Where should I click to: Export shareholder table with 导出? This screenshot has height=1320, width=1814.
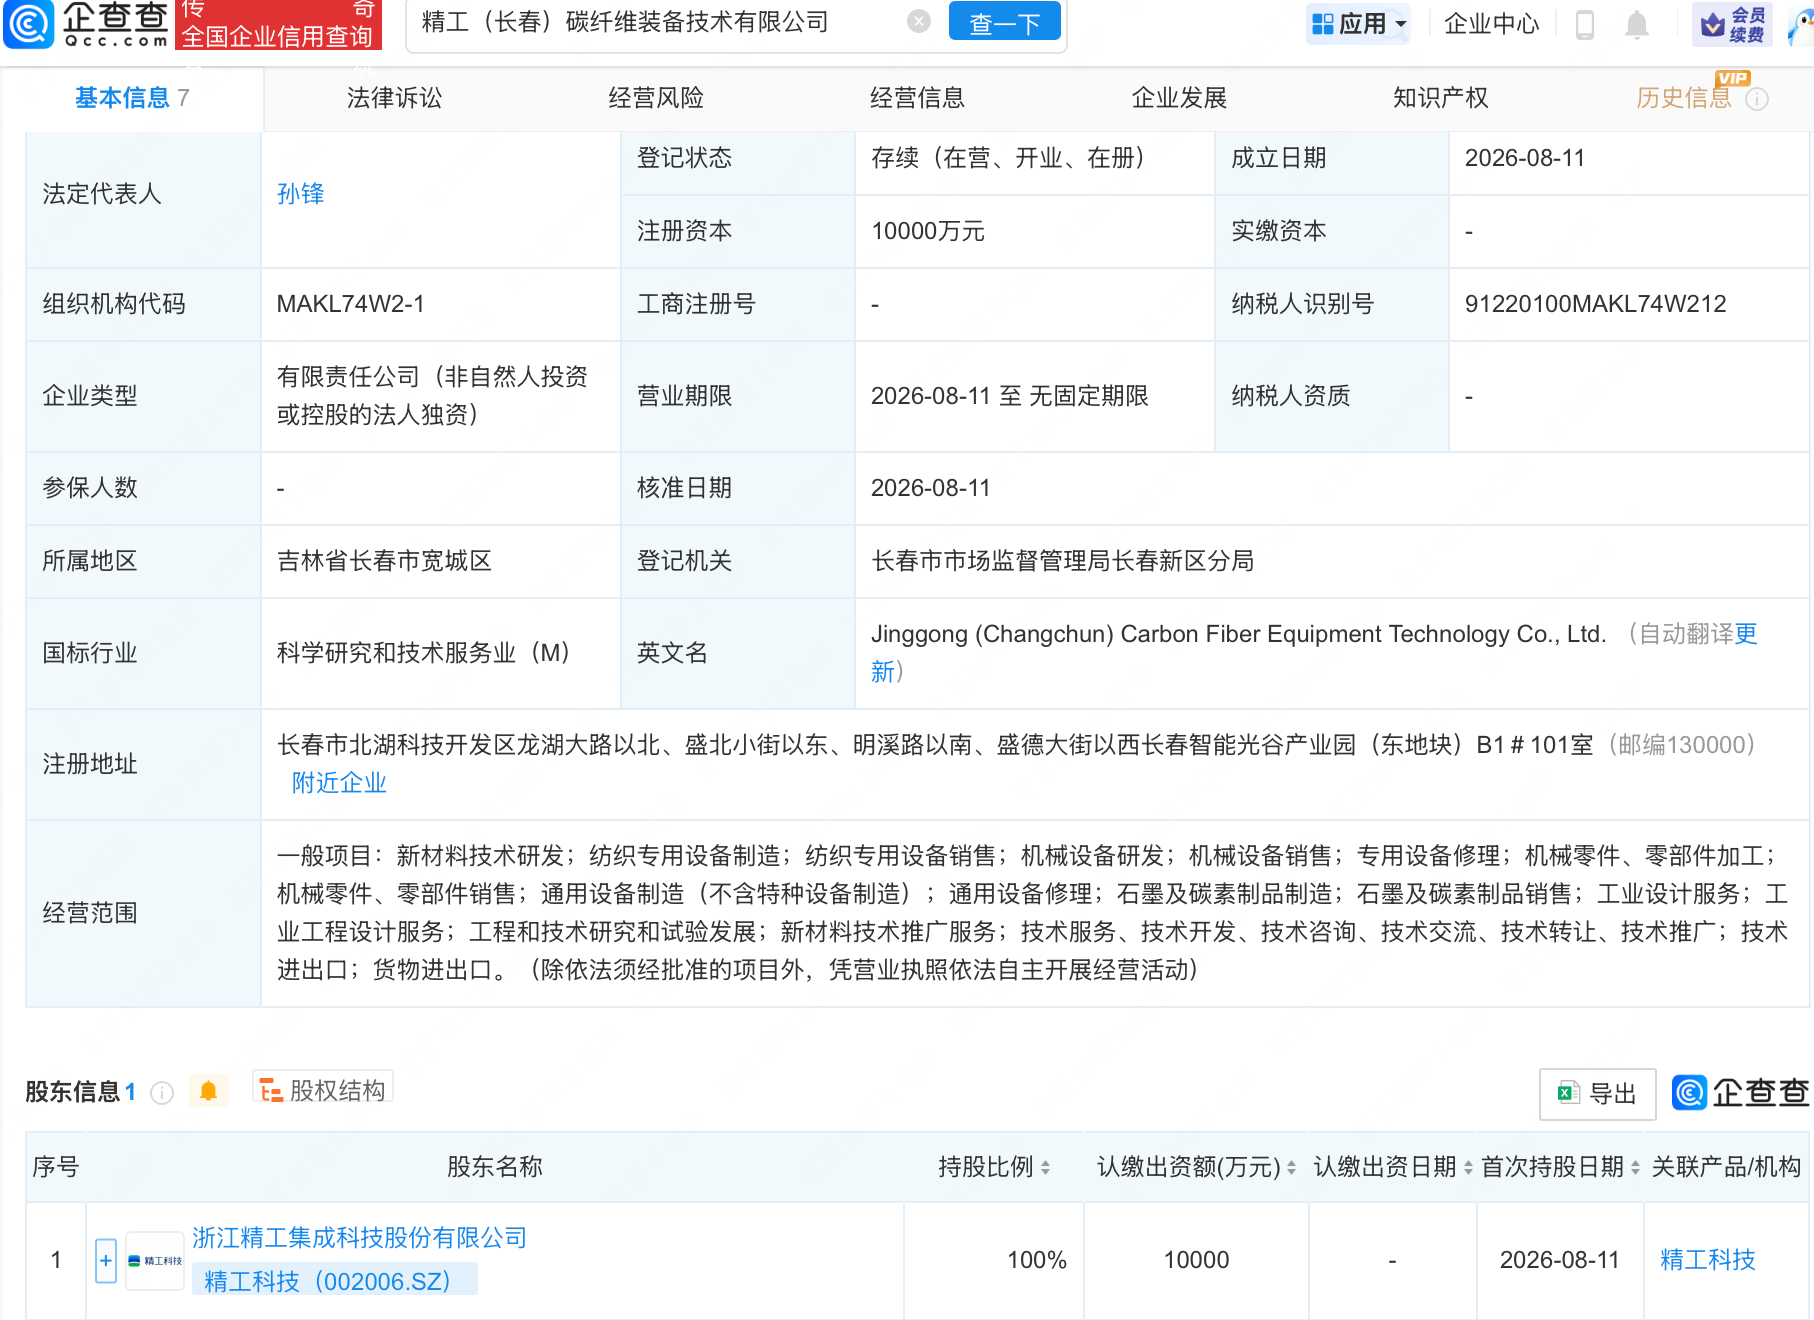pyautogui.click(x=1597, y=1094)
